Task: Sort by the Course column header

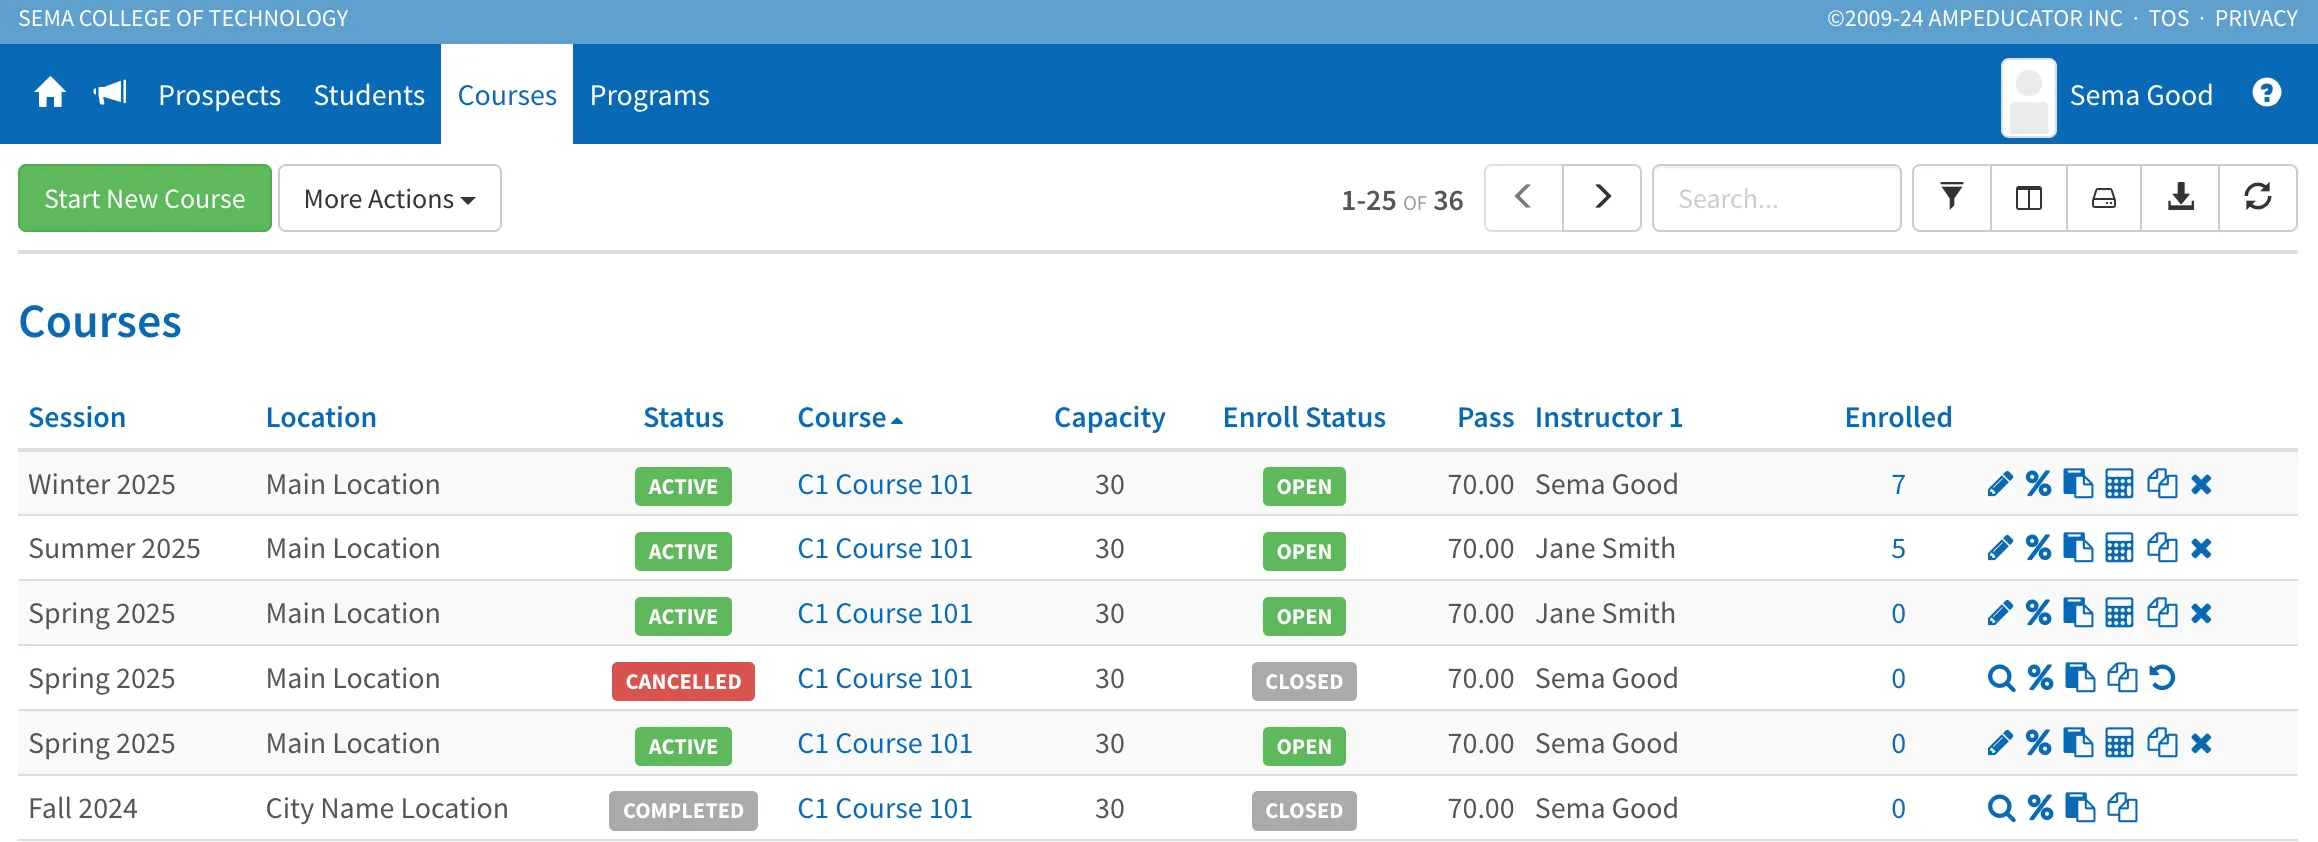Action: tap(850, 417)
